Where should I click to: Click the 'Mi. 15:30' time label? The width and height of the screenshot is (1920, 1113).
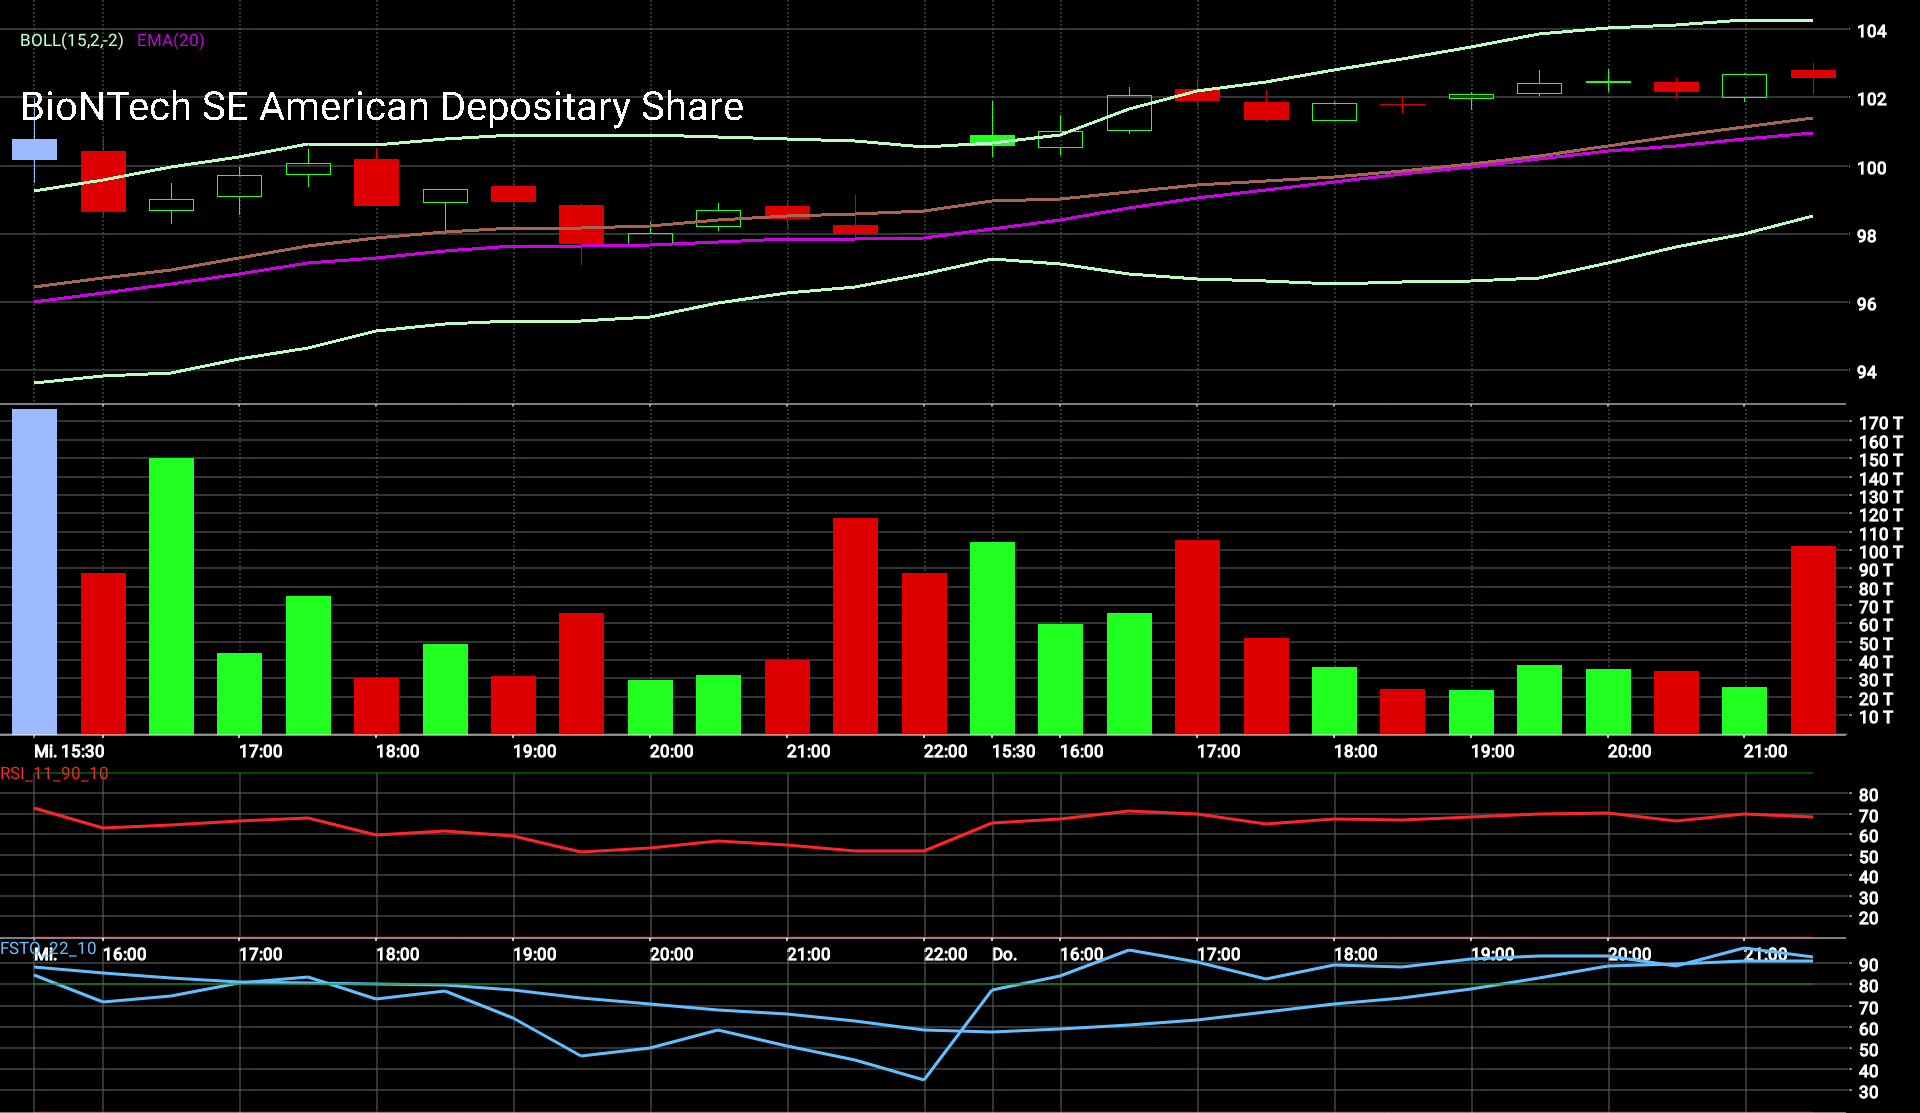[x=69, y=751]
